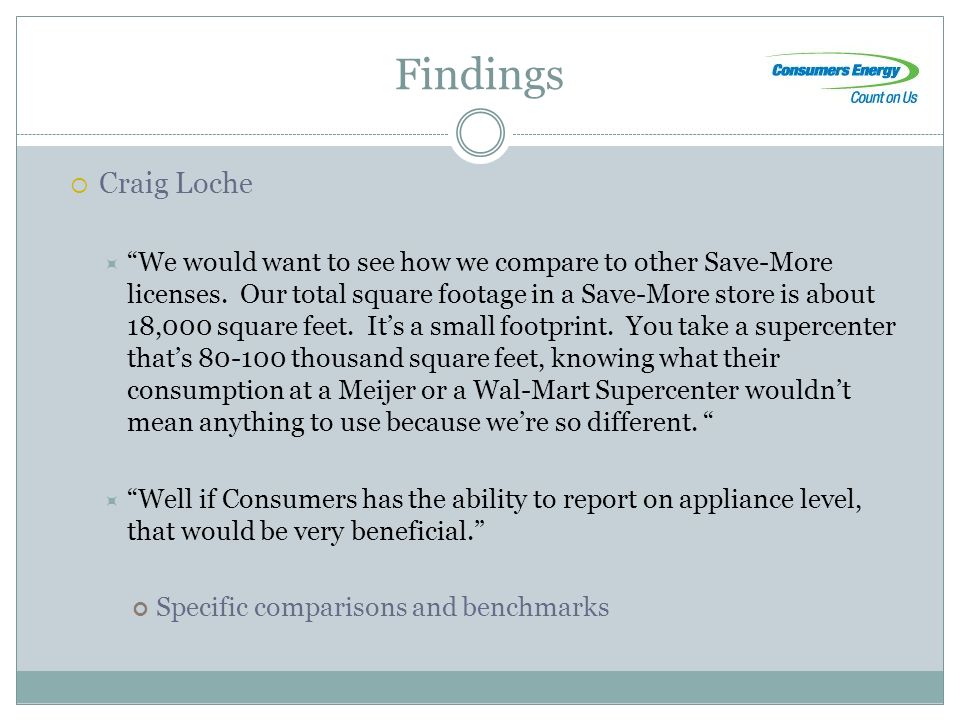The height and width of the screenshot is (720, 960).
Task: Click the teal footer bar at the slide bottom
Action: point(480,687)
